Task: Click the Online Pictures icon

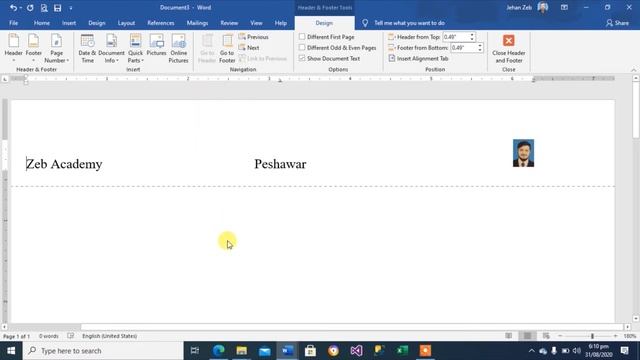Action: coord(178,48)
